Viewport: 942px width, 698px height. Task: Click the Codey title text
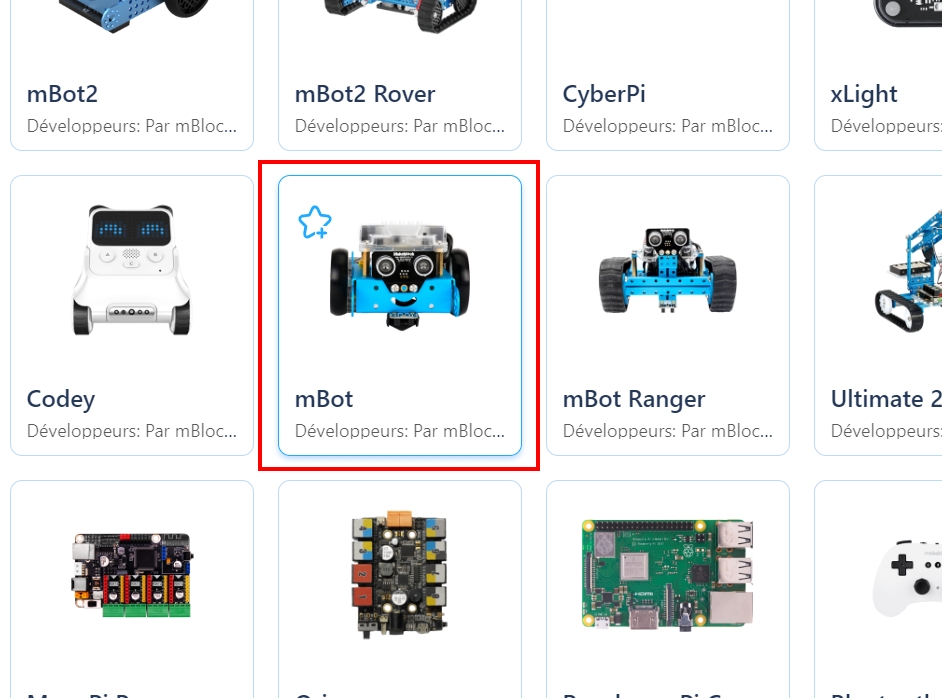61,400
